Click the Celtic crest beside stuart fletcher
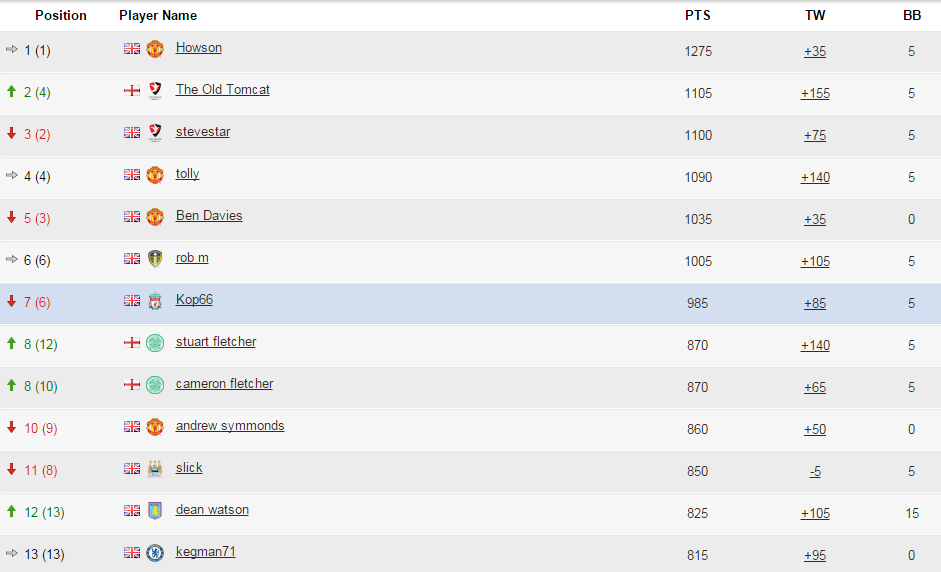Image resolution: width=941 pixels, height=572 pixels. (155, 343)
